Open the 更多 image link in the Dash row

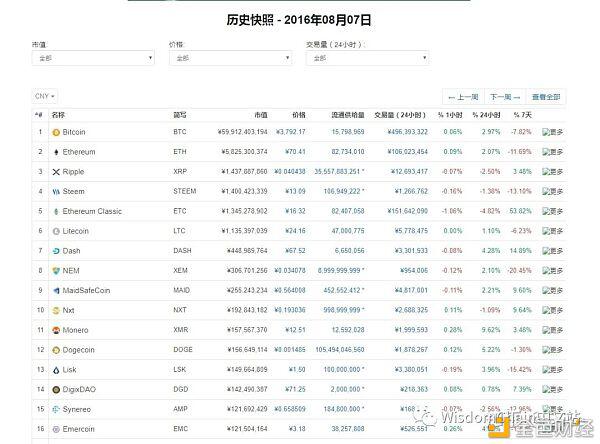553,251
